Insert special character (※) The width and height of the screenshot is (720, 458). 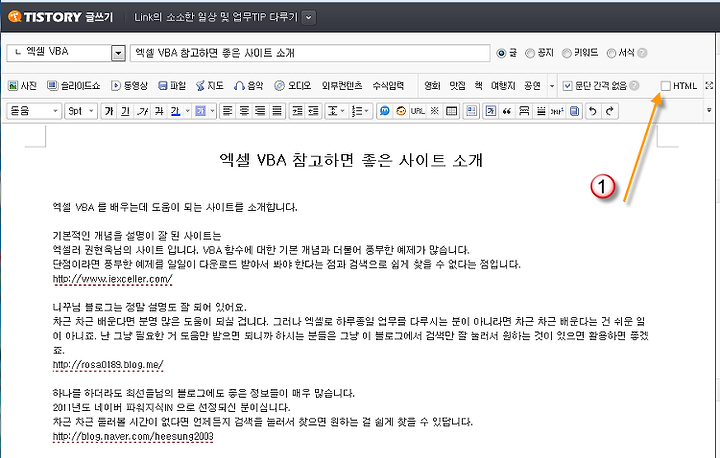(434, 111)
